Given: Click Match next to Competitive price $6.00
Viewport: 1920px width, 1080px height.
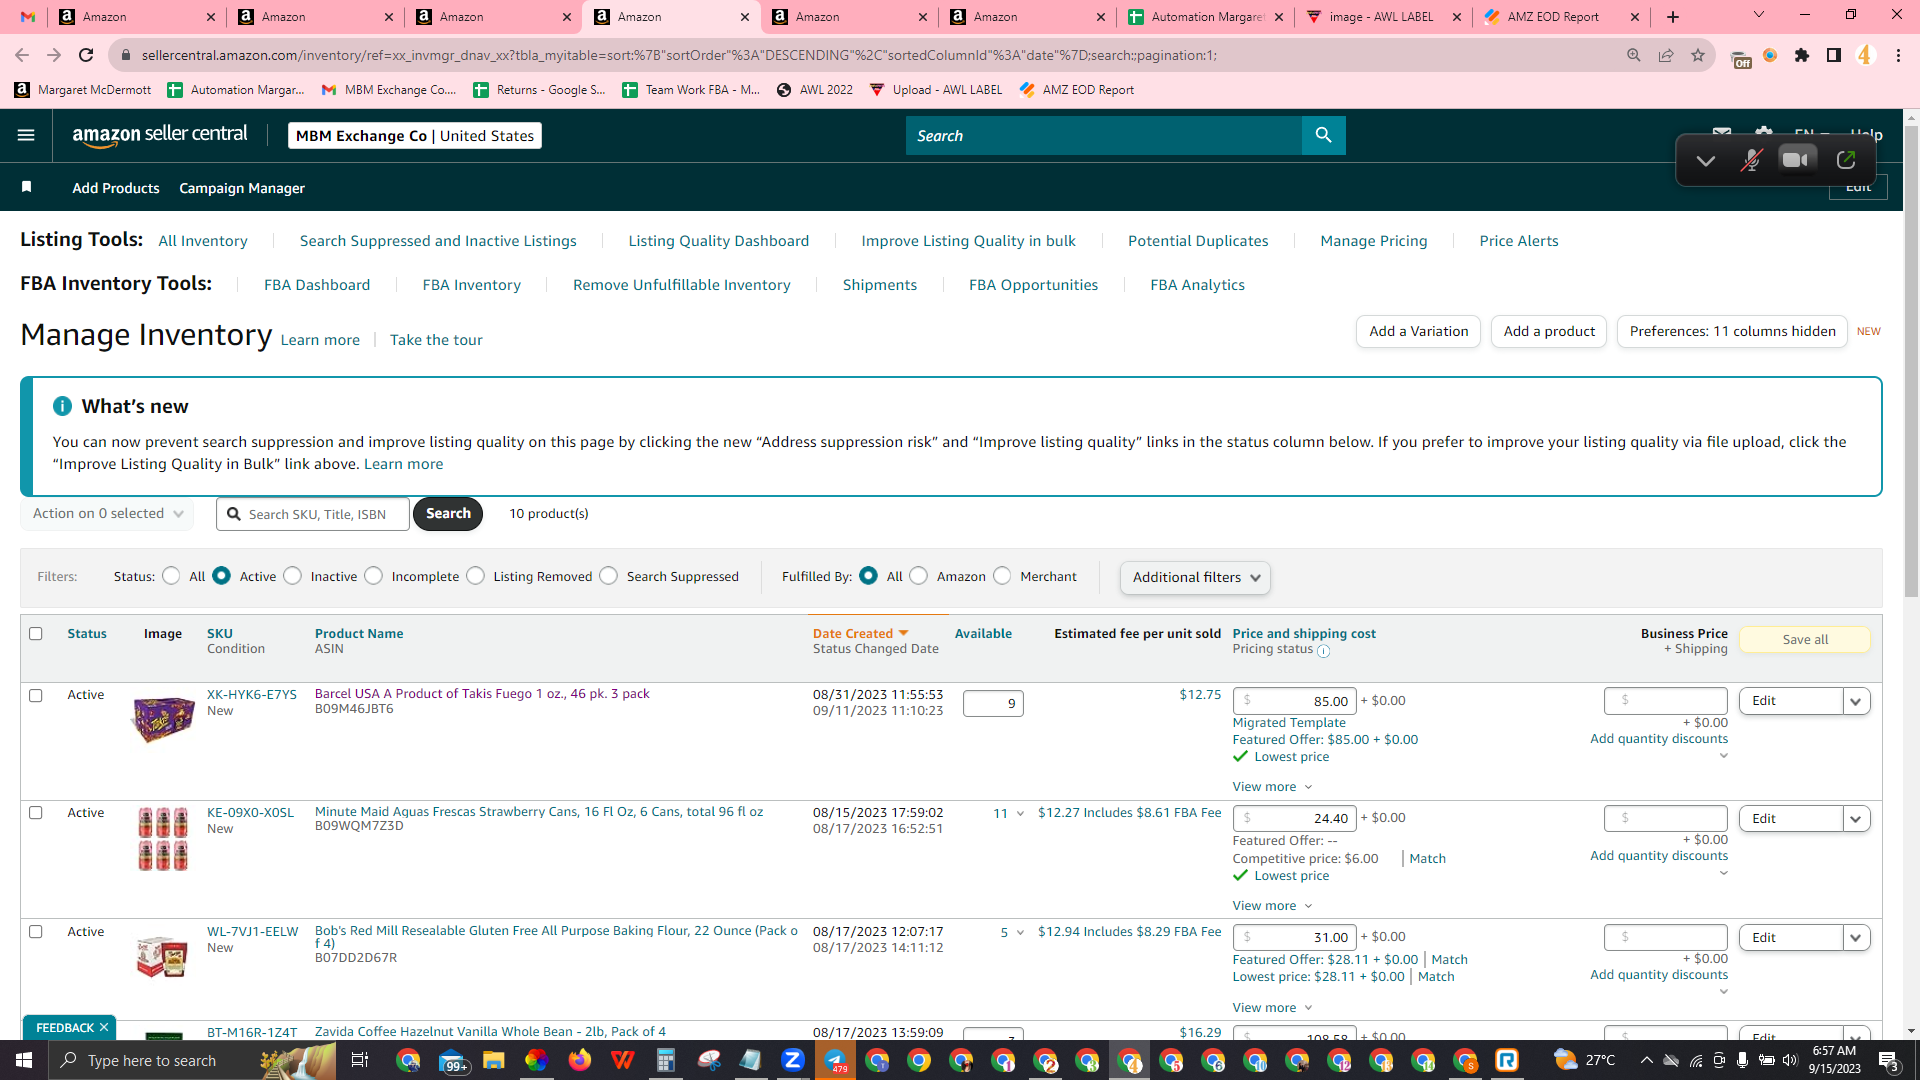Looking at the screenshot, I should 1427,859.
